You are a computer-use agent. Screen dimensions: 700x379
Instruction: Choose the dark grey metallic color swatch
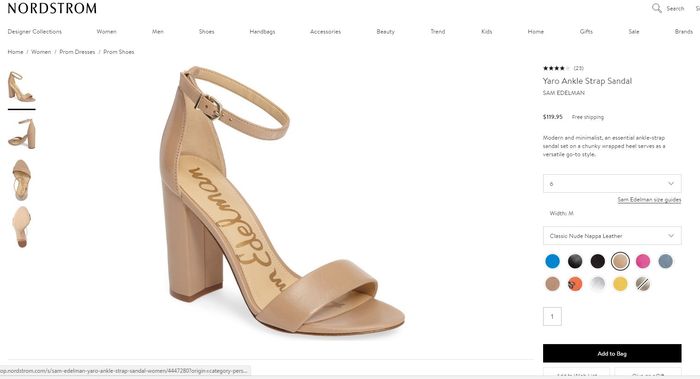(x=575, y=261)
